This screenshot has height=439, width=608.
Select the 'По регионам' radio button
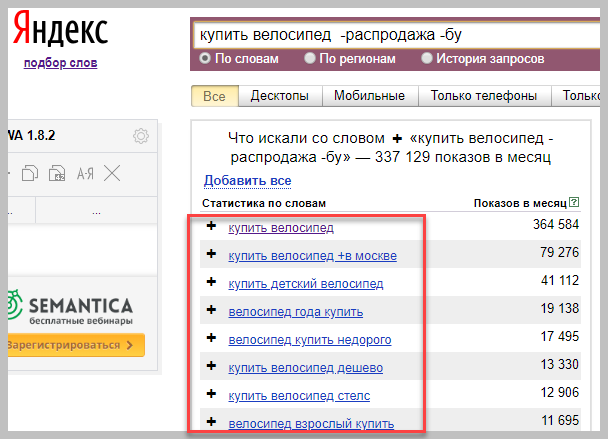[309, 59]
